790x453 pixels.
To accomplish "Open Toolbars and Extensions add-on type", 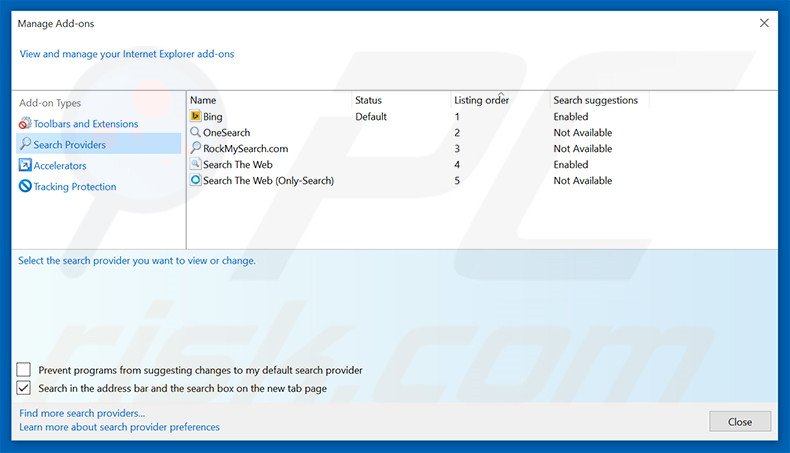I will (86, 123).
